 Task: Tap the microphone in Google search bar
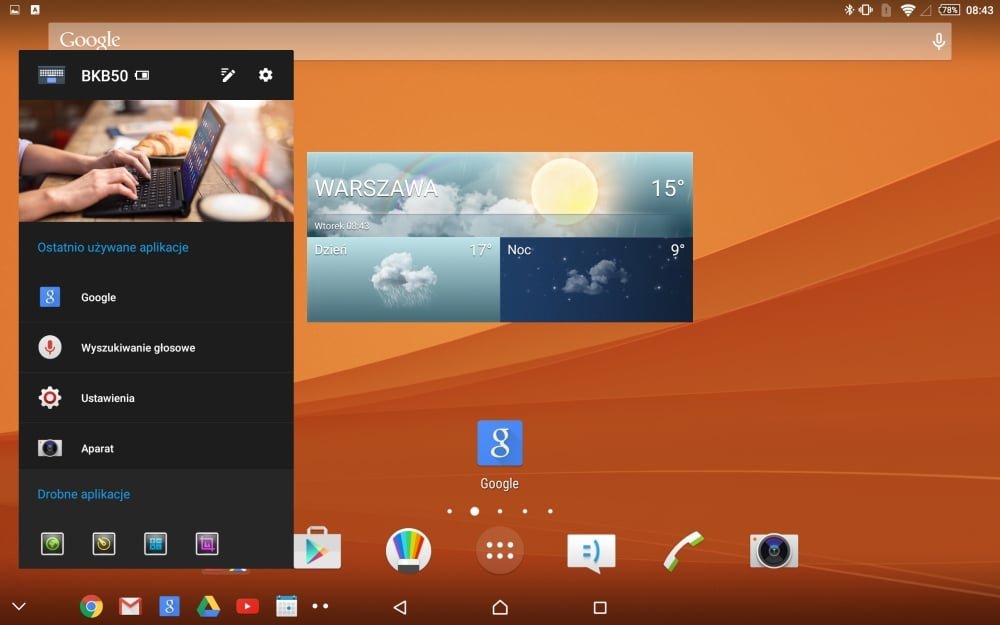tap(938, 42)
